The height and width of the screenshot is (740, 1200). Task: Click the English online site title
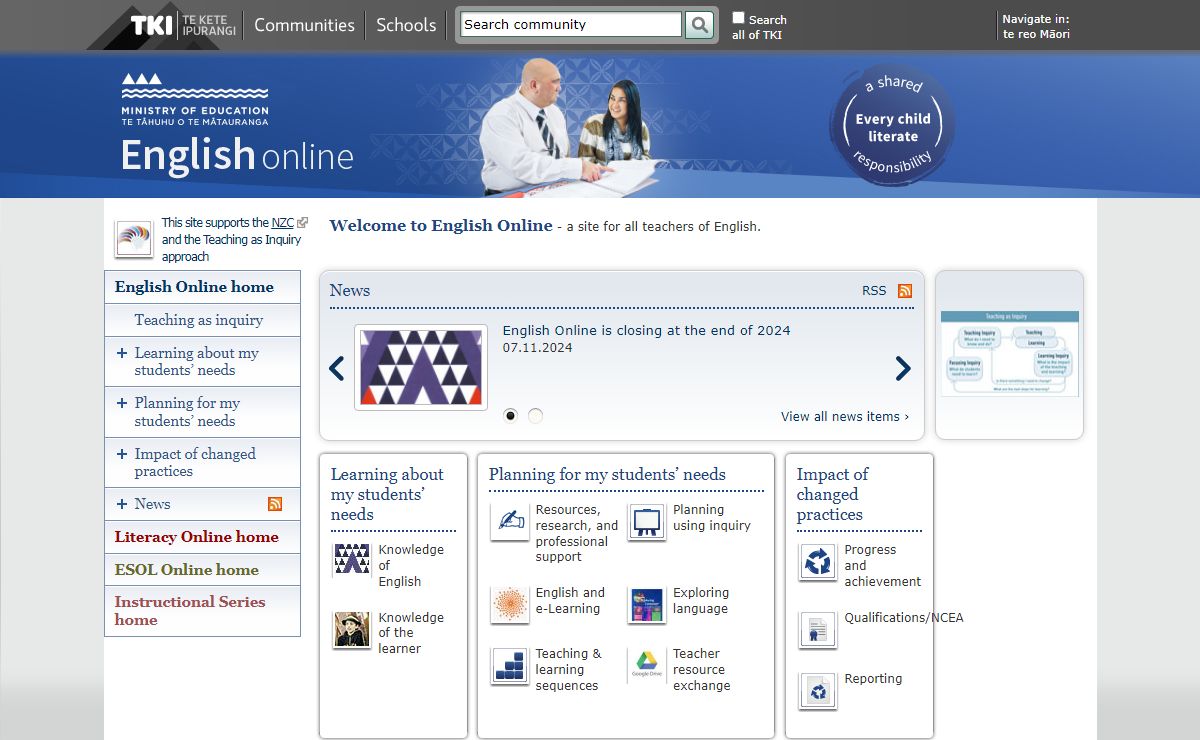tap(237, 155)
